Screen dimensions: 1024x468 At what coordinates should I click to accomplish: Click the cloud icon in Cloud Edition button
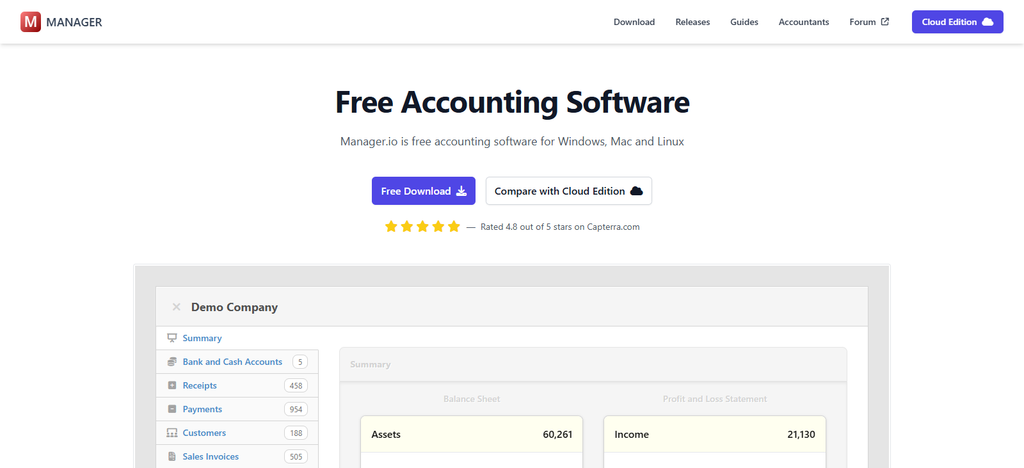987,22
